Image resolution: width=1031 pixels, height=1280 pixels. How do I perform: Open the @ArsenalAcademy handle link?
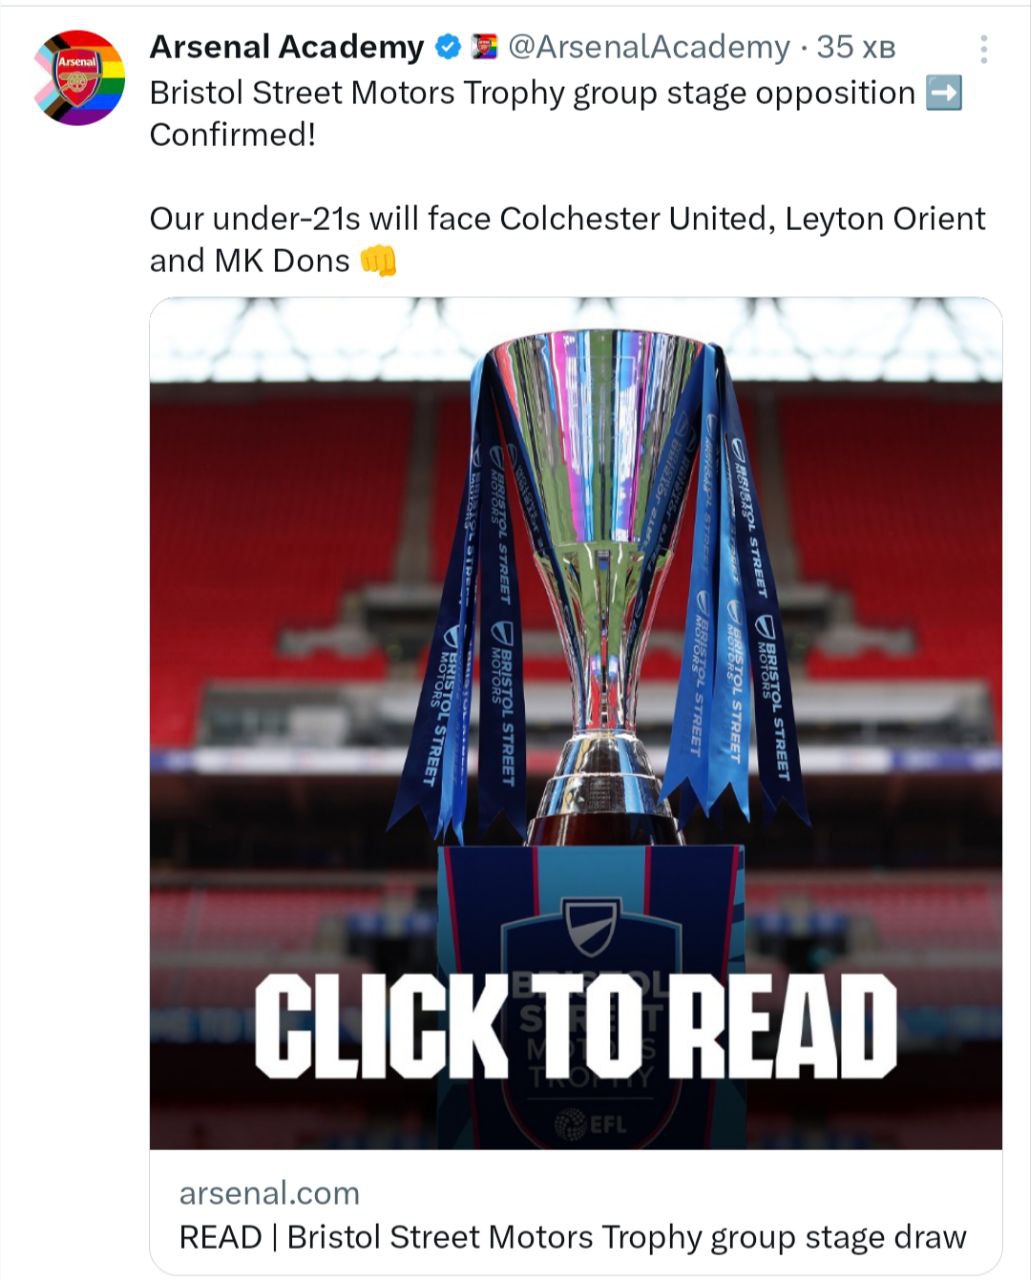tap(649, 47)
